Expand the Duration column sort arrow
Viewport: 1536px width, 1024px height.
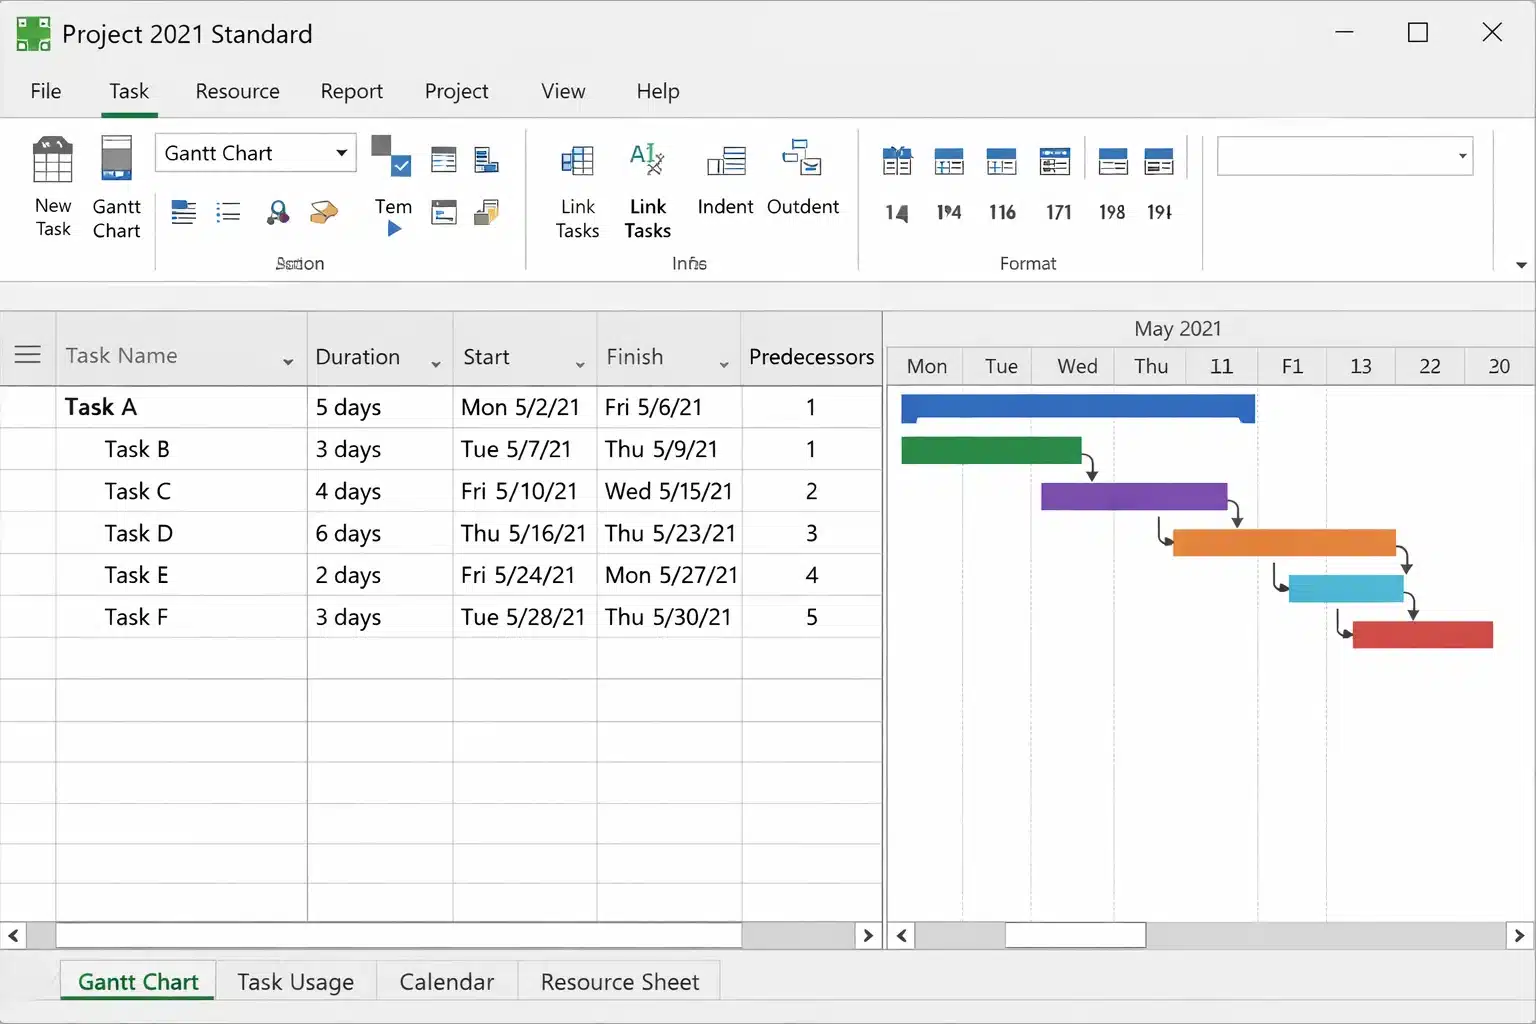[435, 365]
